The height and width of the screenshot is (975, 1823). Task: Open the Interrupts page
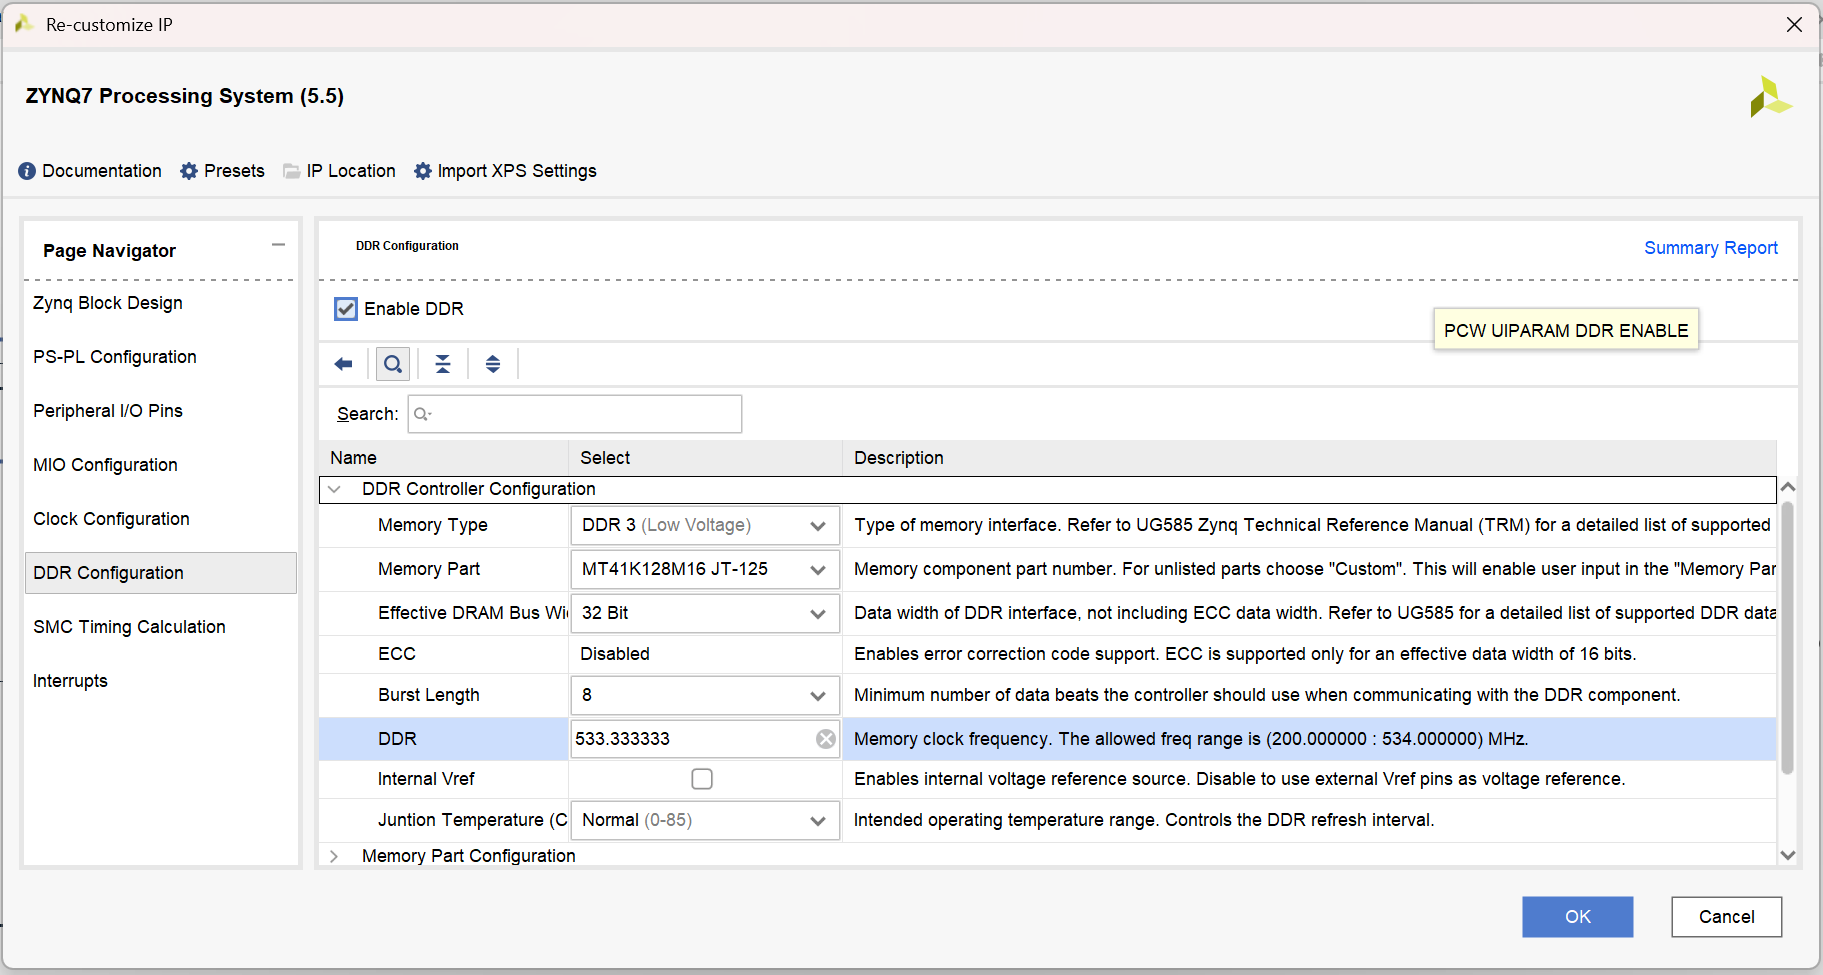click(70, 681)
